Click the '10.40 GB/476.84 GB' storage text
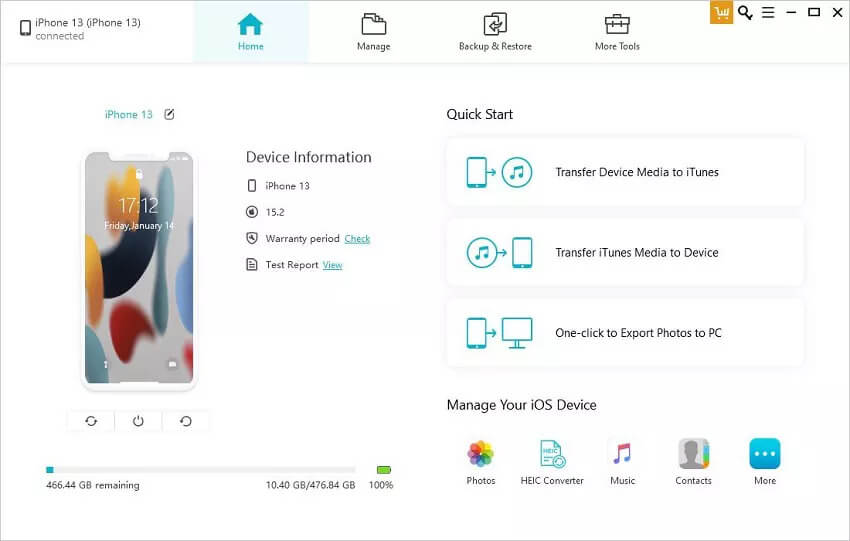 coord(310,485)
